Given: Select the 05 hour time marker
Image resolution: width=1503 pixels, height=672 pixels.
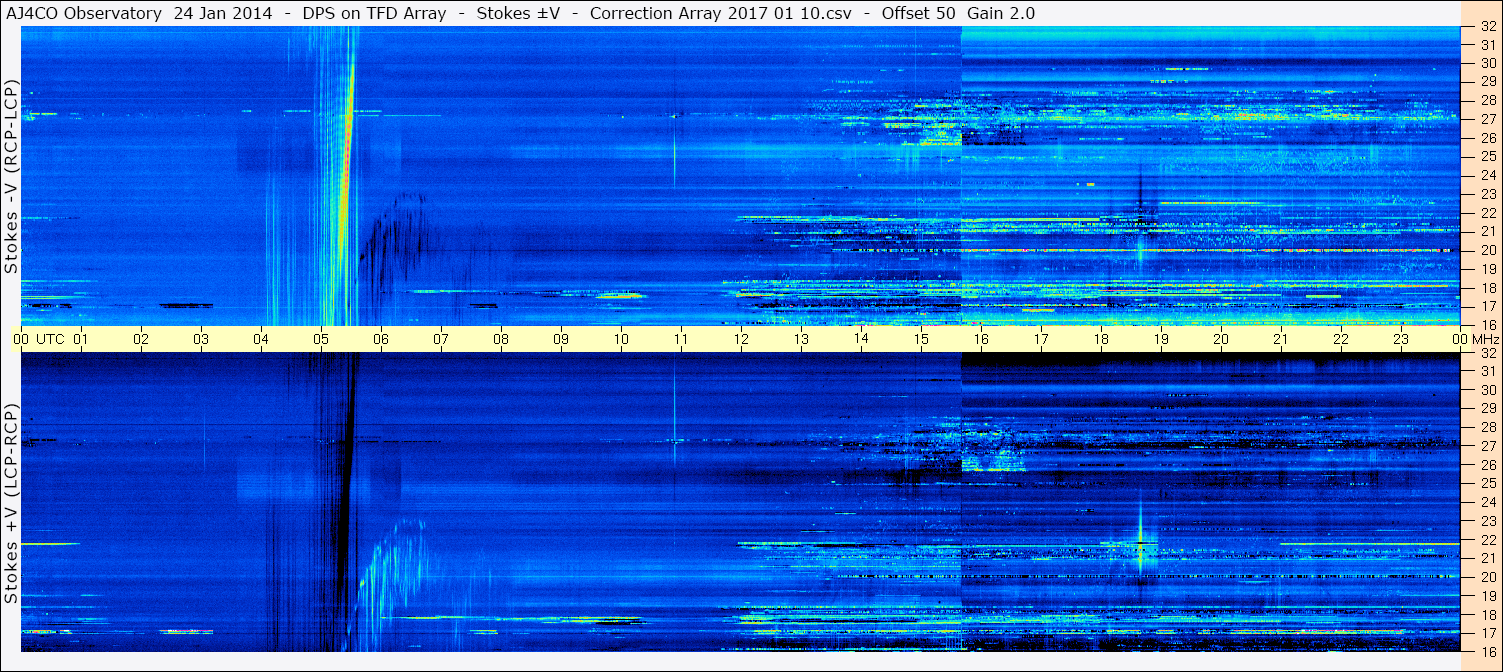Looking at the screenshot, I should click(x=321, y=339).
